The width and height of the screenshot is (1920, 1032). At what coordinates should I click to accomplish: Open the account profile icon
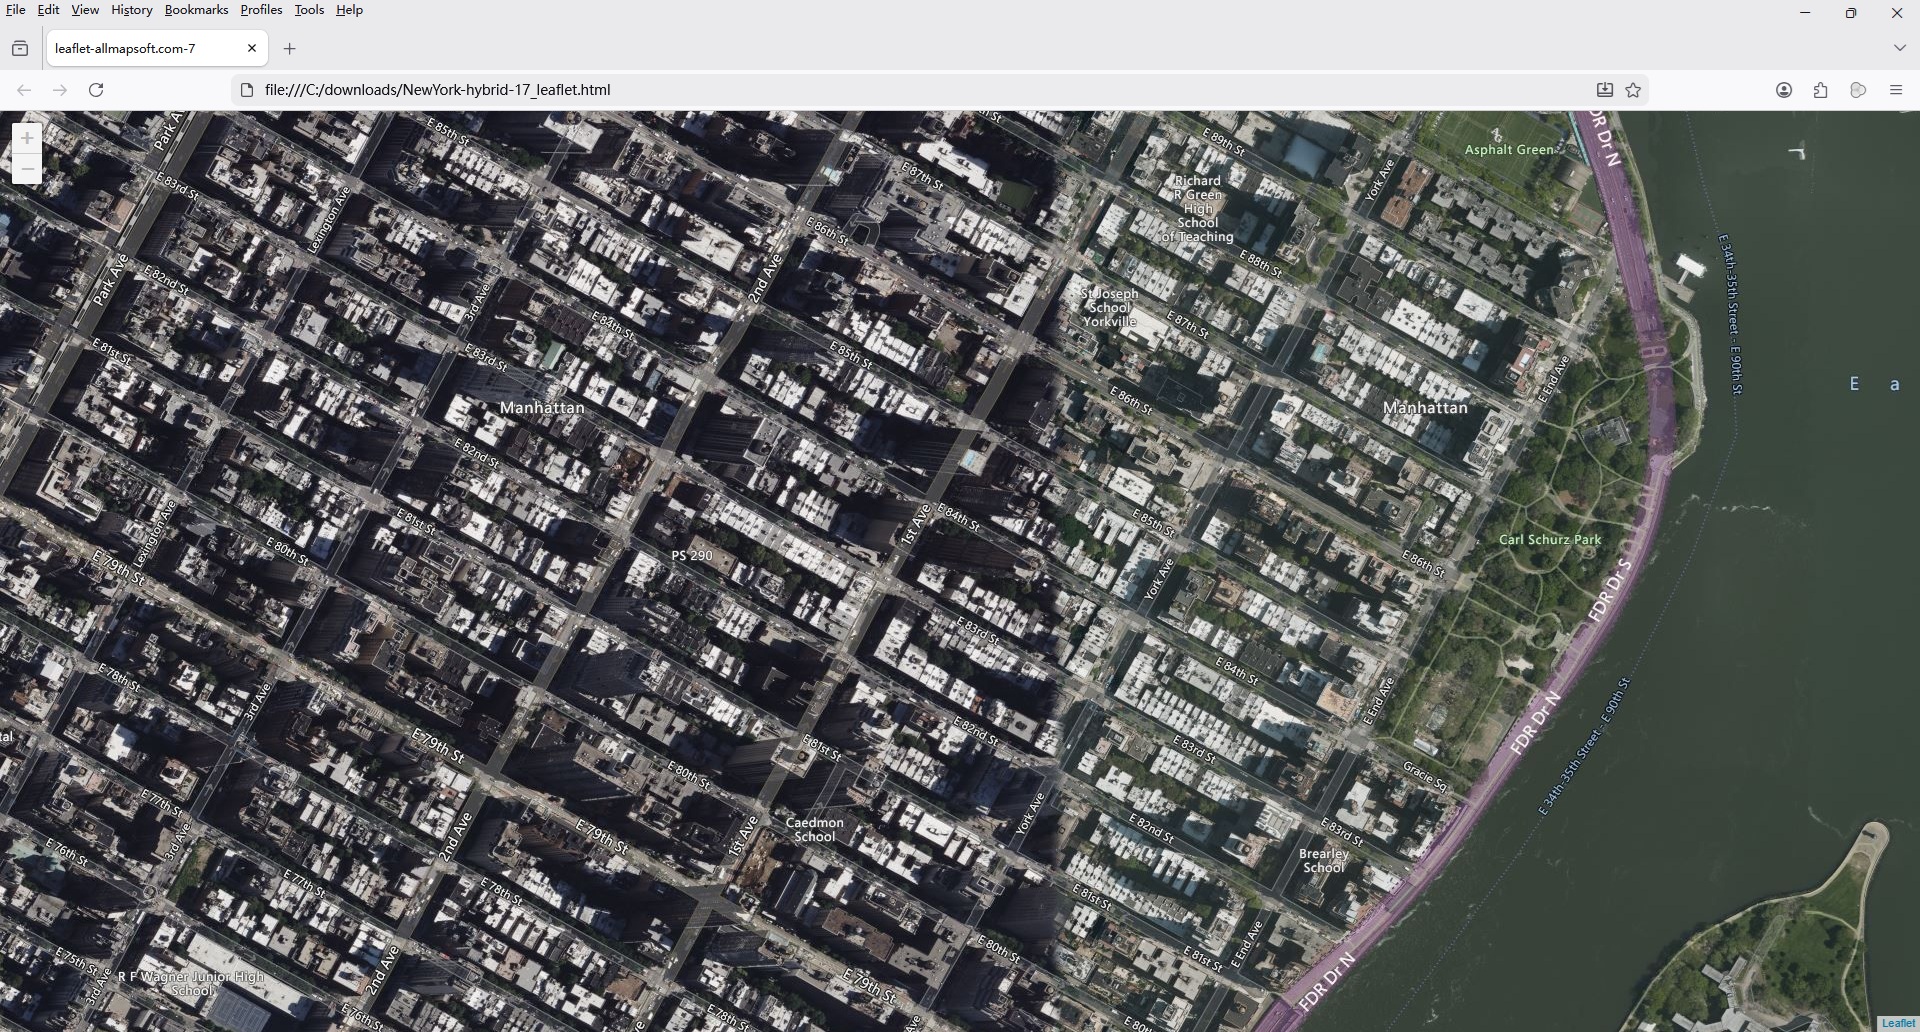(x=1784, y=90)
